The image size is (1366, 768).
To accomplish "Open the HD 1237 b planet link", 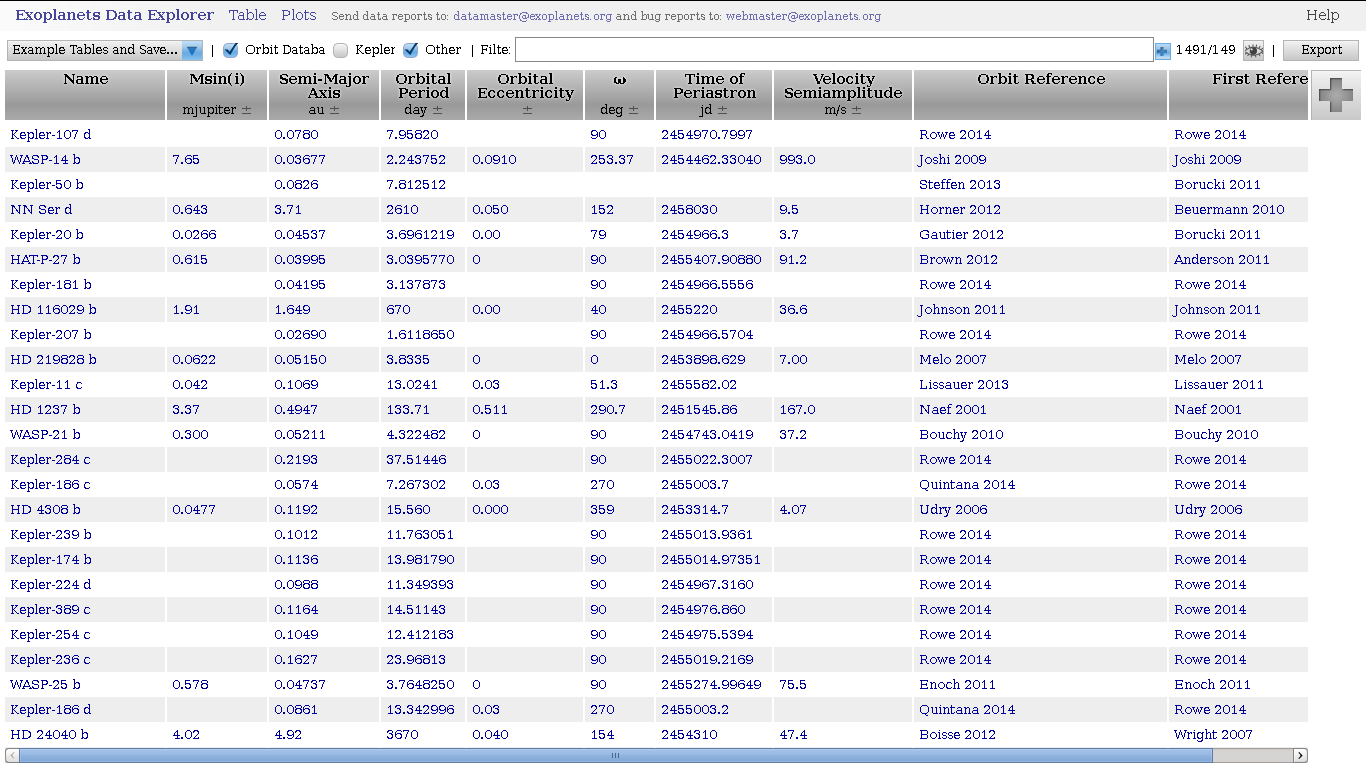I will [45, 409].
